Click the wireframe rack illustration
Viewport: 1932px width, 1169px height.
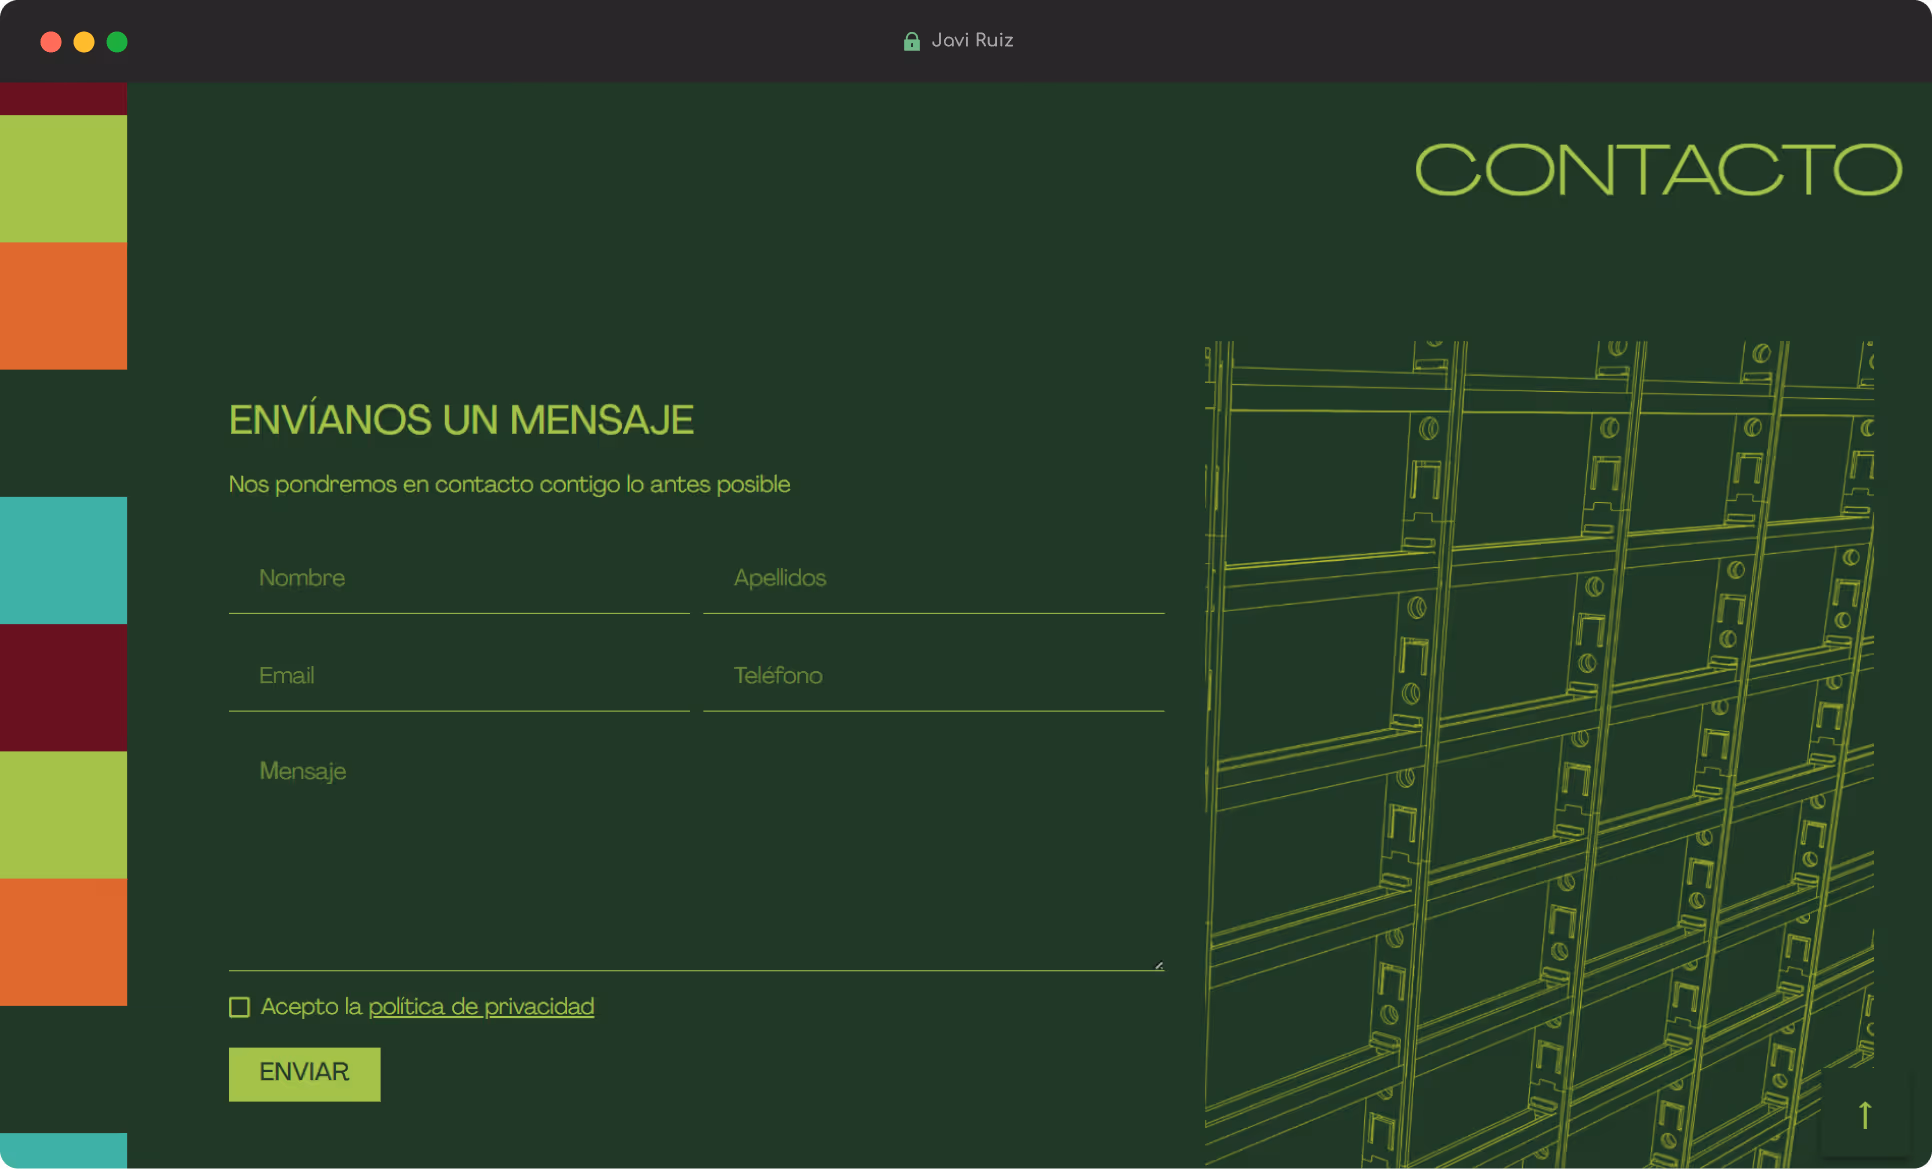(1539, 754)
